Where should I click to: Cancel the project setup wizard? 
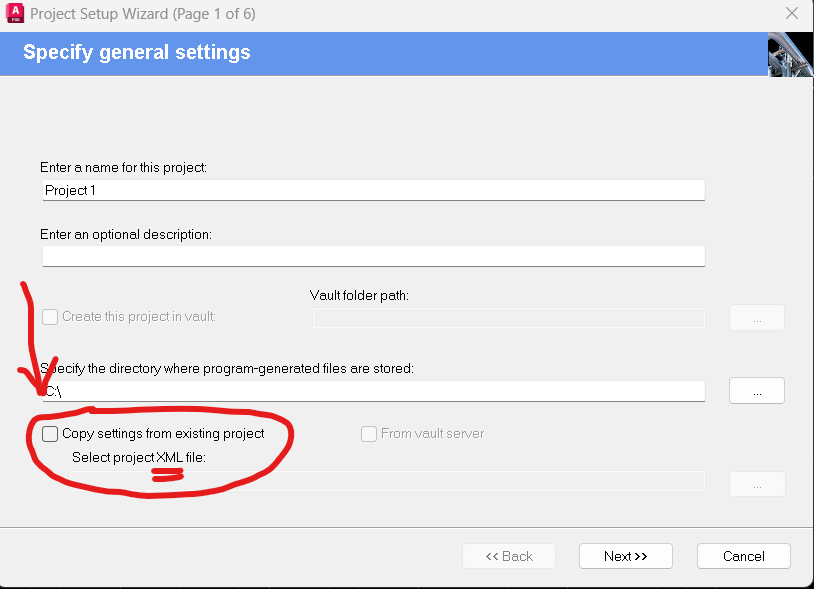(743, 556)
